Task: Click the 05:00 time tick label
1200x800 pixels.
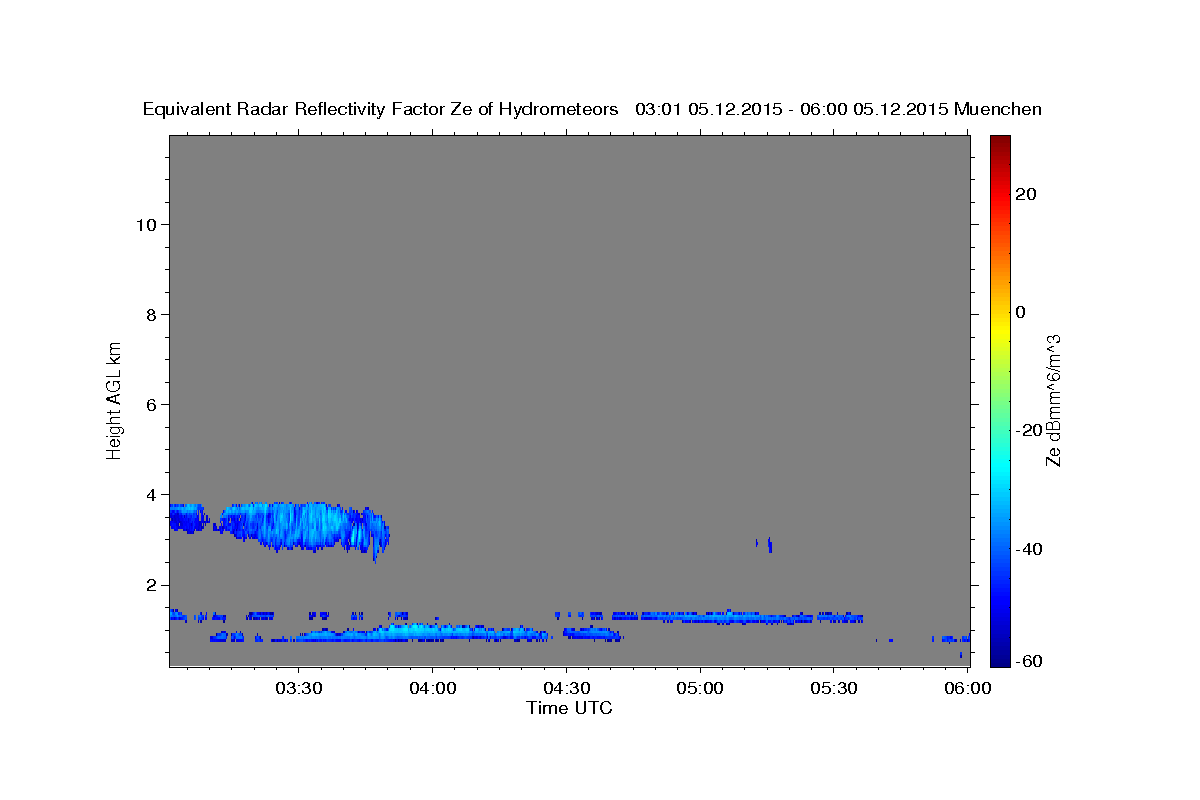Action: pos(701,689)
